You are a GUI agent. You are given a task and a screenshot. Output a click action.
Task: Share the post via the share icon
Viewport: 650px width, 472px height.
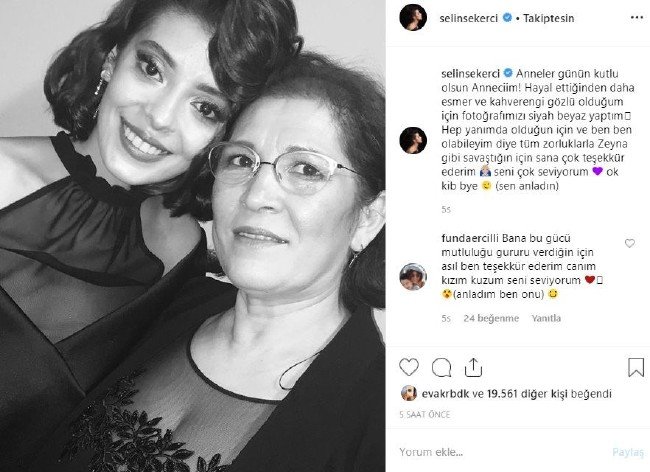473,367
